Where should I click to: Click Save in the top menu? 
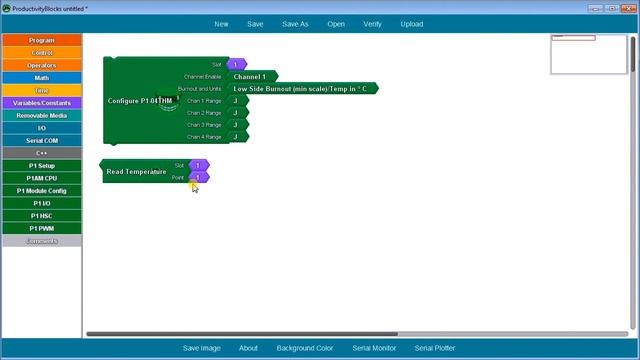[x=255, y=24]
